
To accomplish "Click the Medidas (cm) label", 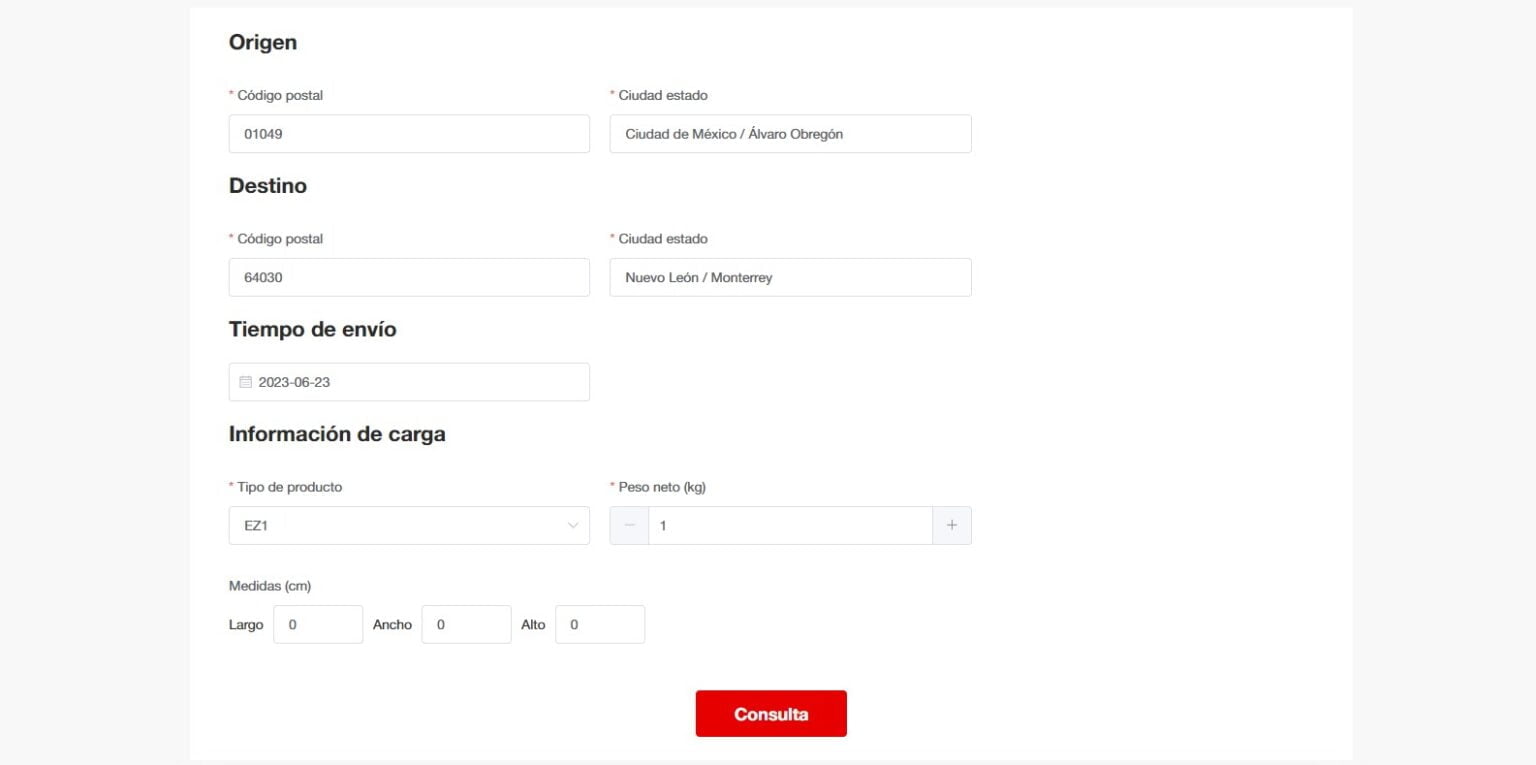I will click(270, 586).
